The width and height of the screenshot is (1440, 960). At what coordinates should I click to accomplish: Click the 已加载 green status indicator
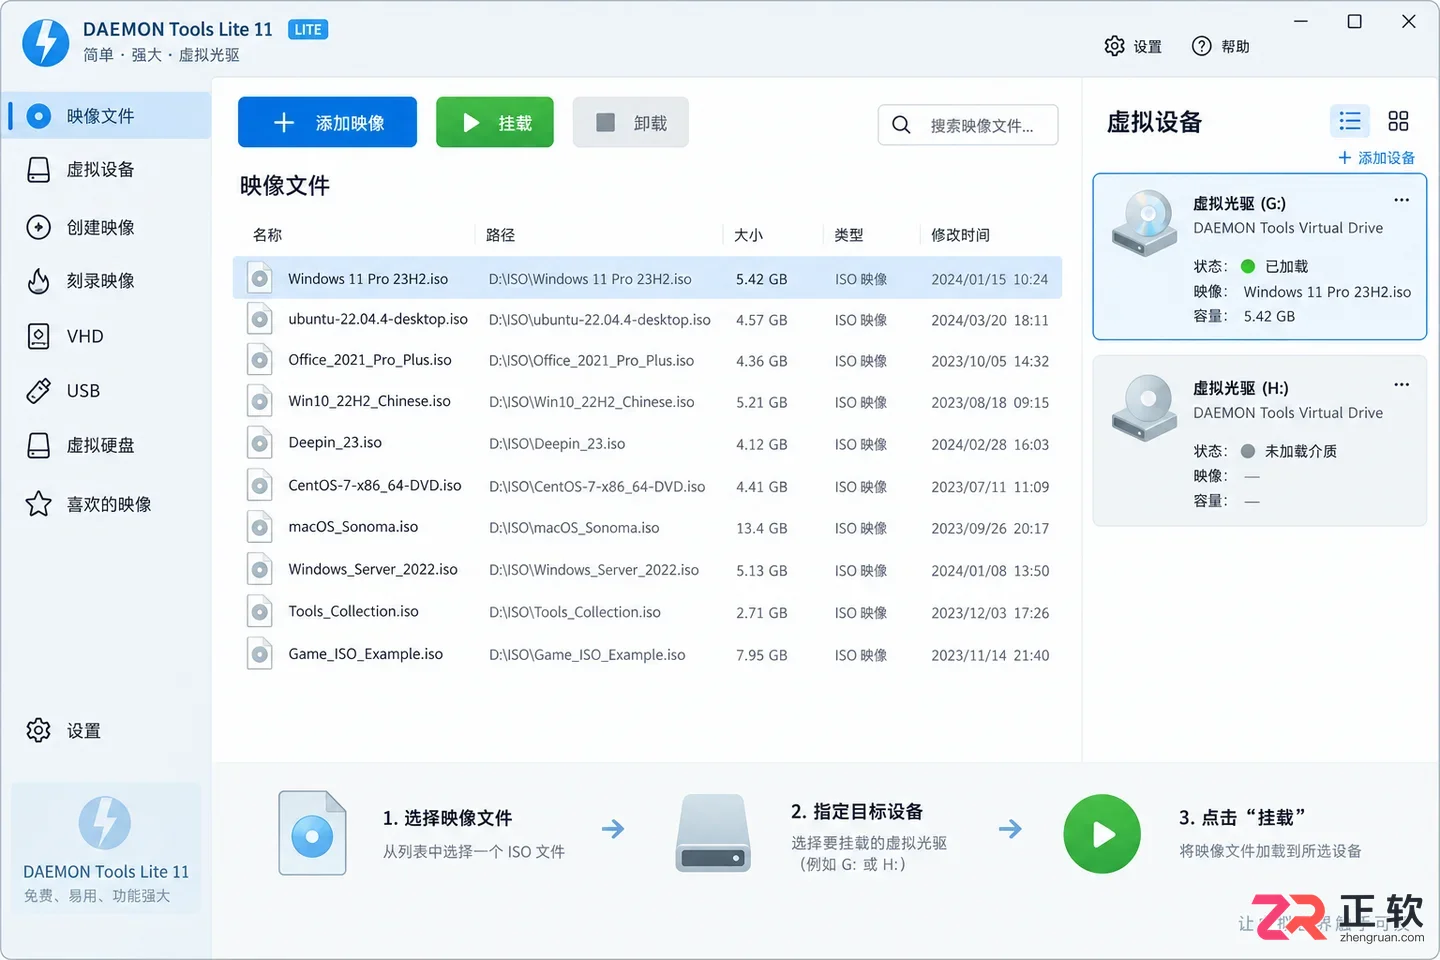[1248, 266]
